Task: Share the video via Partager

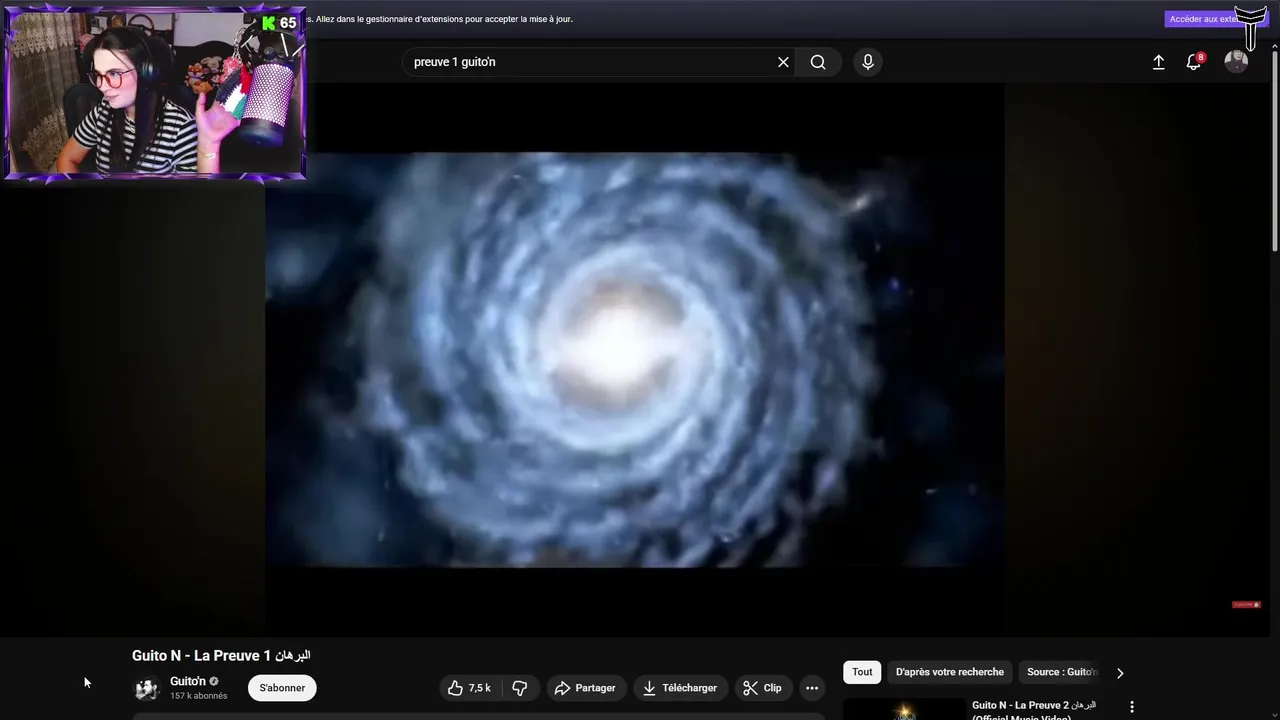Action: (586, 688)
